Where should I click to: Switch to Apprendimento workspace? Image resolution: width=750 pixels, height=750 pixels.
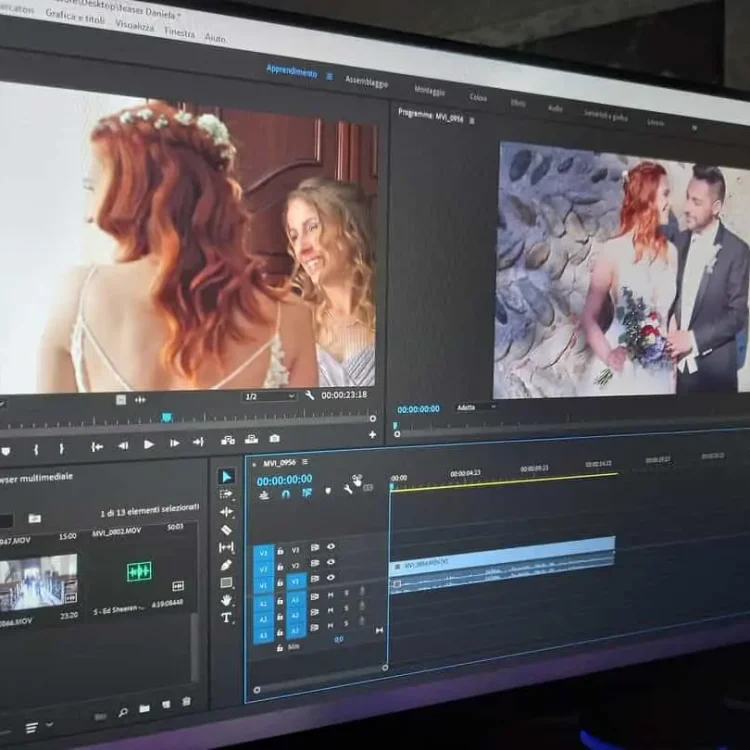click(x=292, y=71)
